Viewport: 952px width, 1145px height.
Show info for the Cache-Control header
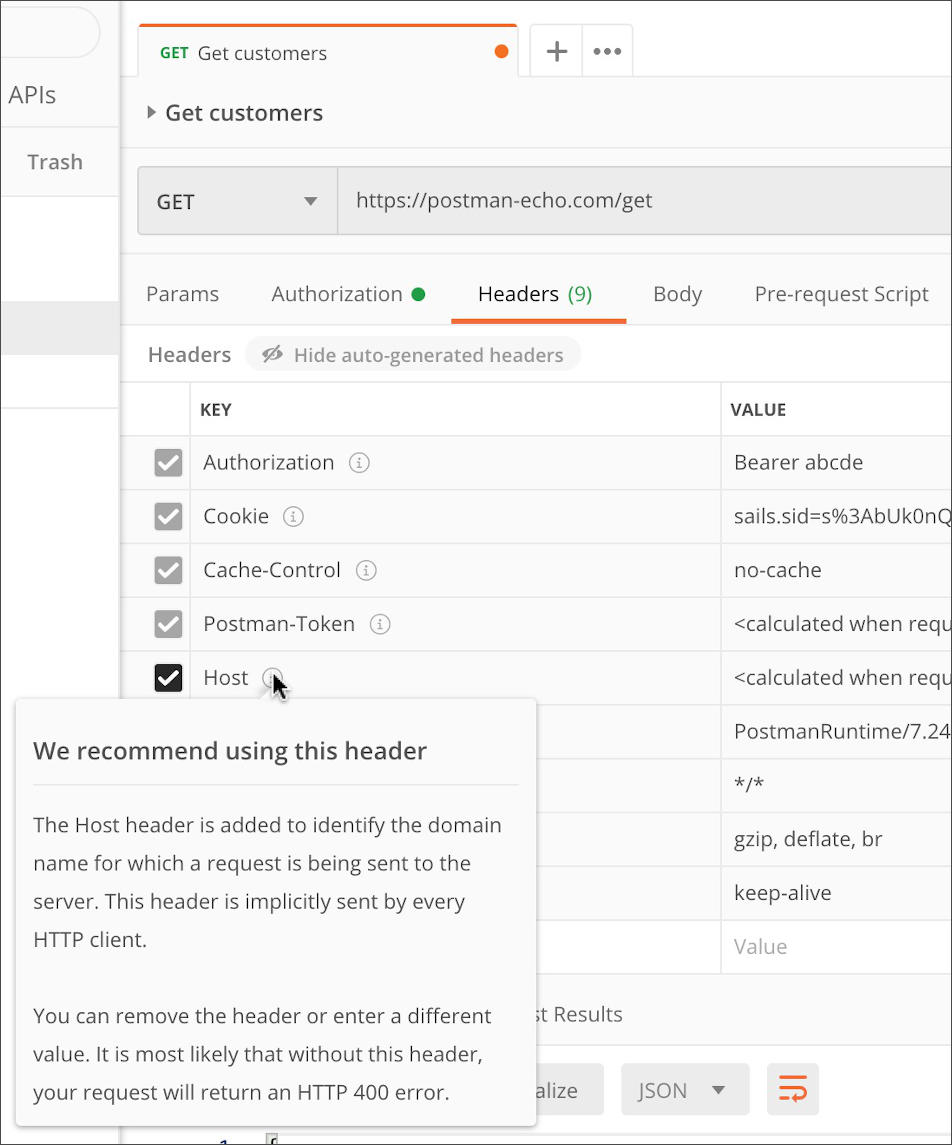[366, 570]
